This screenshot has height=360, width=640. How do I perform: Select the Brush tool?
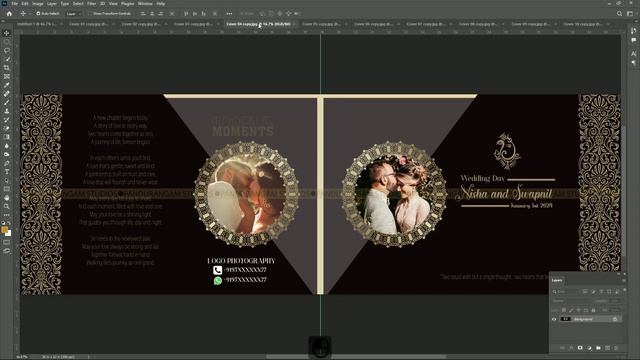(7, 102)
